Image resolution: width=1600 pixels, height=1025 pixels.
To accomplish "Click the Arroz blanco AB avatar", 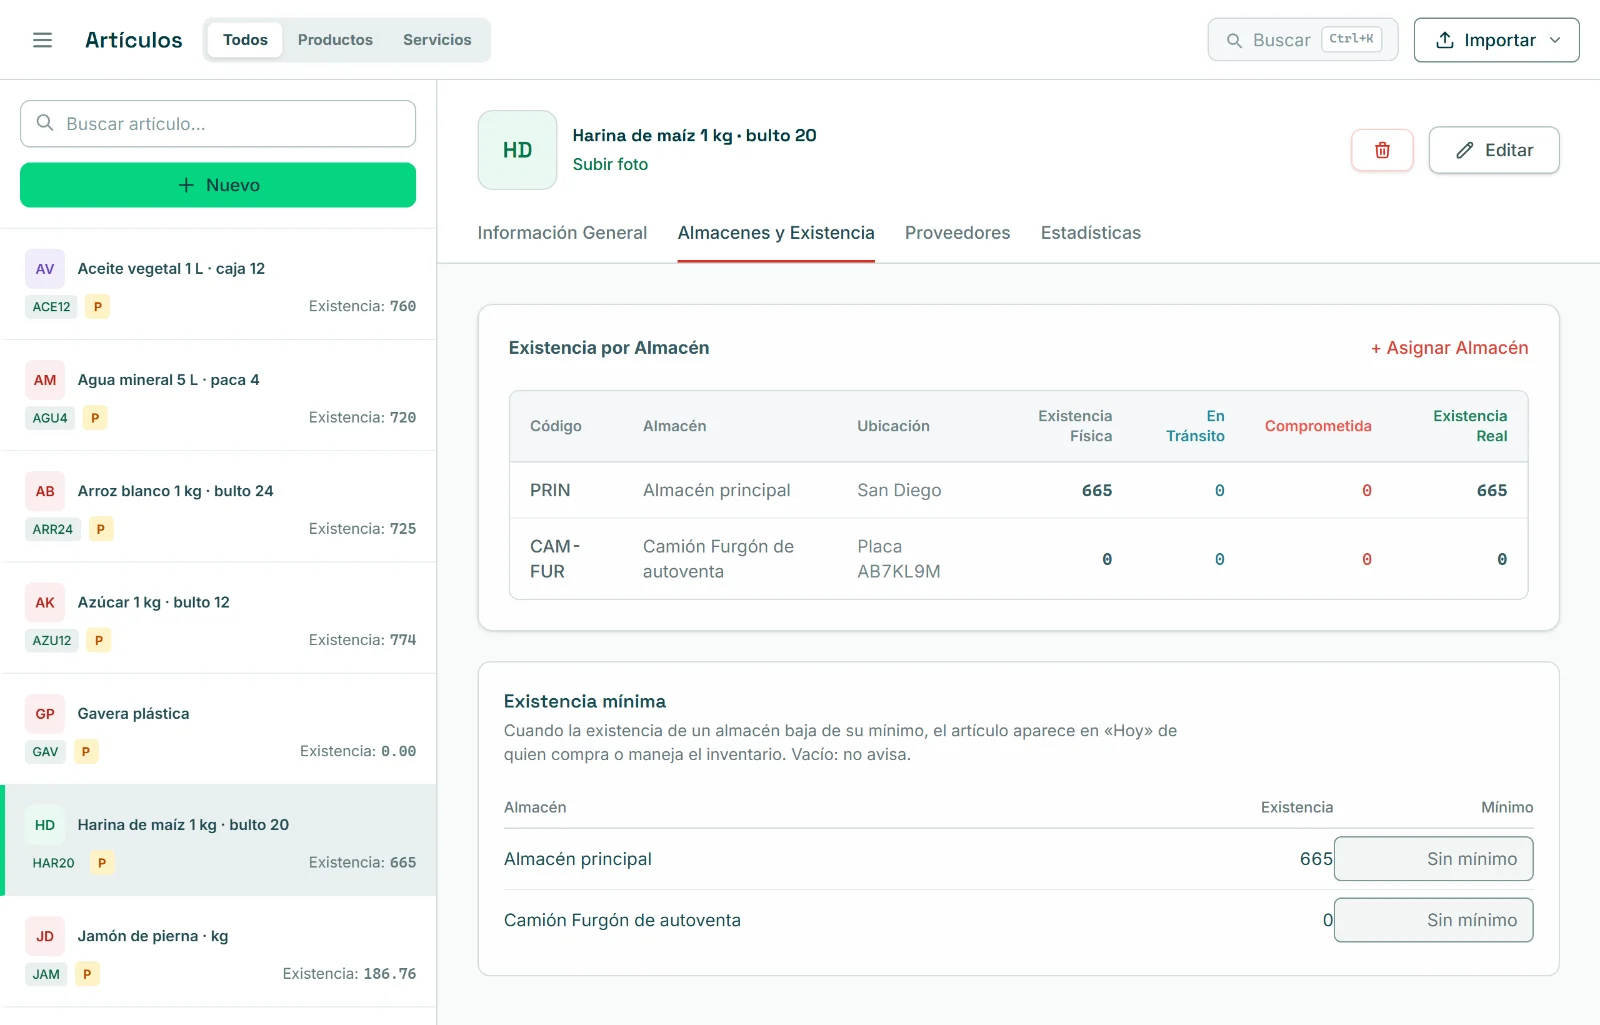I will (x=45, y=491).
